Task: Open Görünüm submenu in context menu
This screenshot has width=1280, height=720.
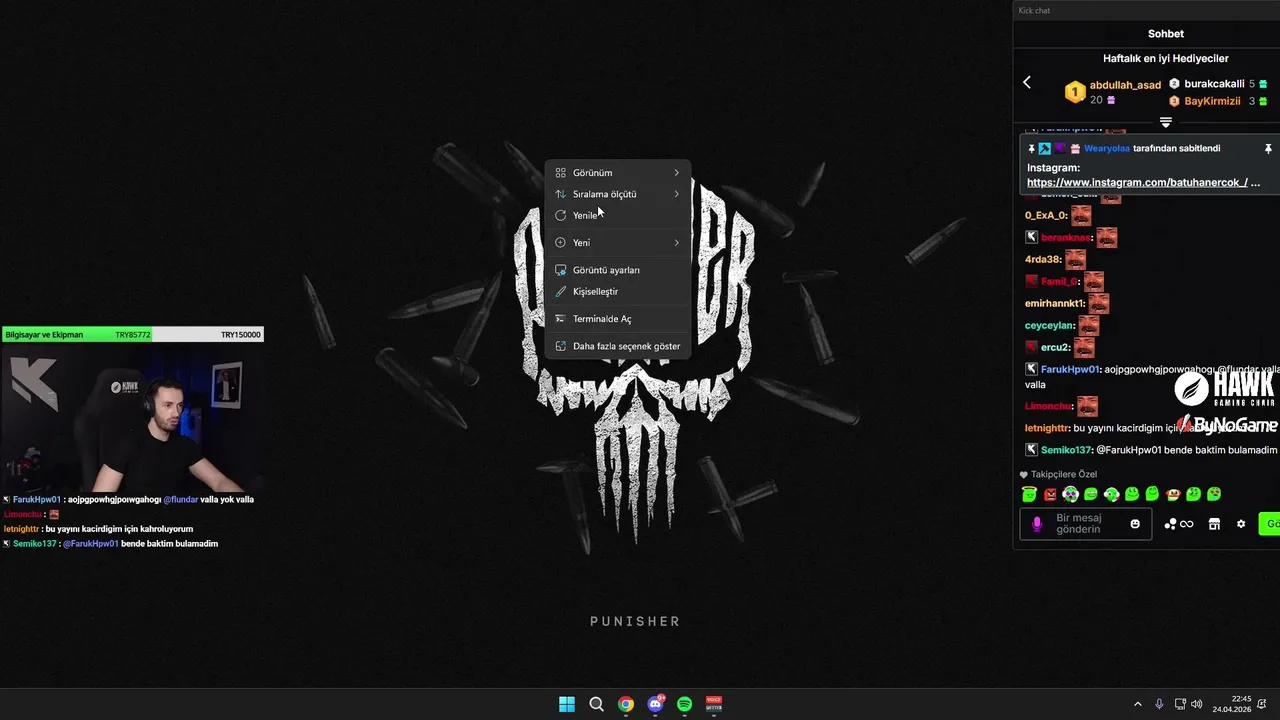Action: (x=617, y=173)
